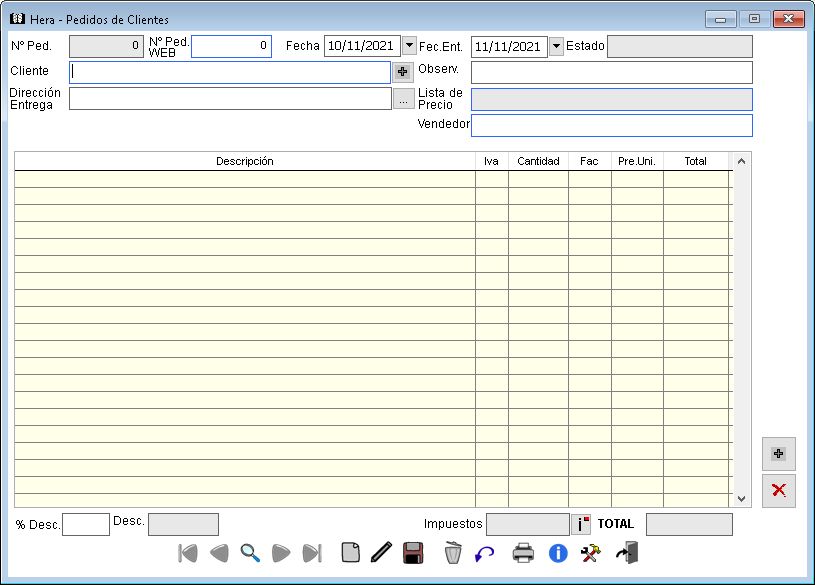815x585 pixels.
Task: Go to the previous record
Action: [219, 553]
